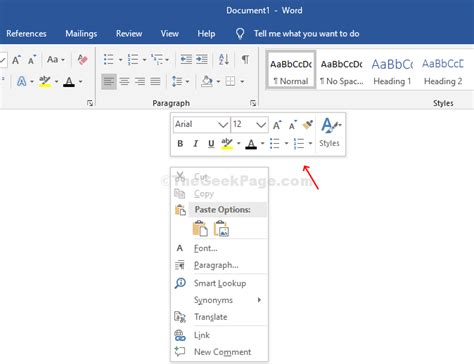Select Normal style

291,71
